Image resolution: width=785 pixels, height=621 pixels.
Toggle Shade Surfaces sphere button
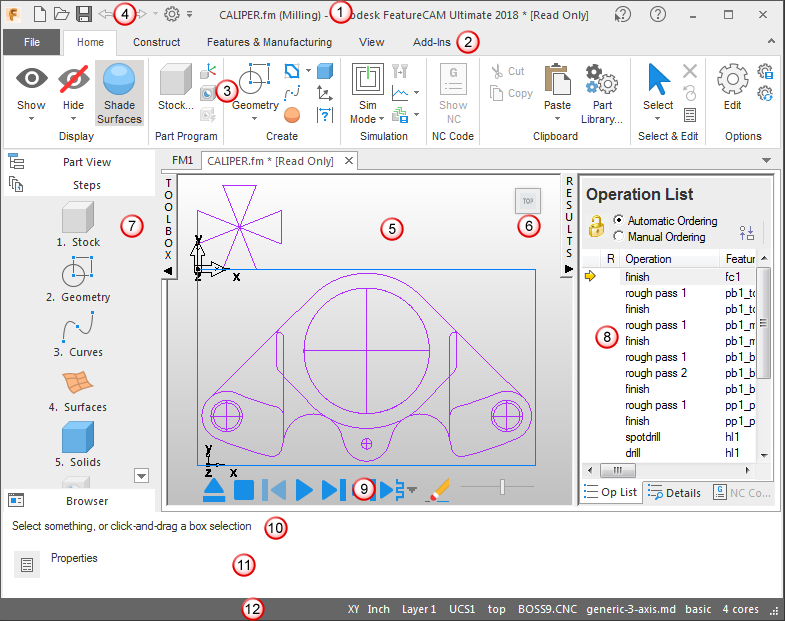[x=119, y=93]
